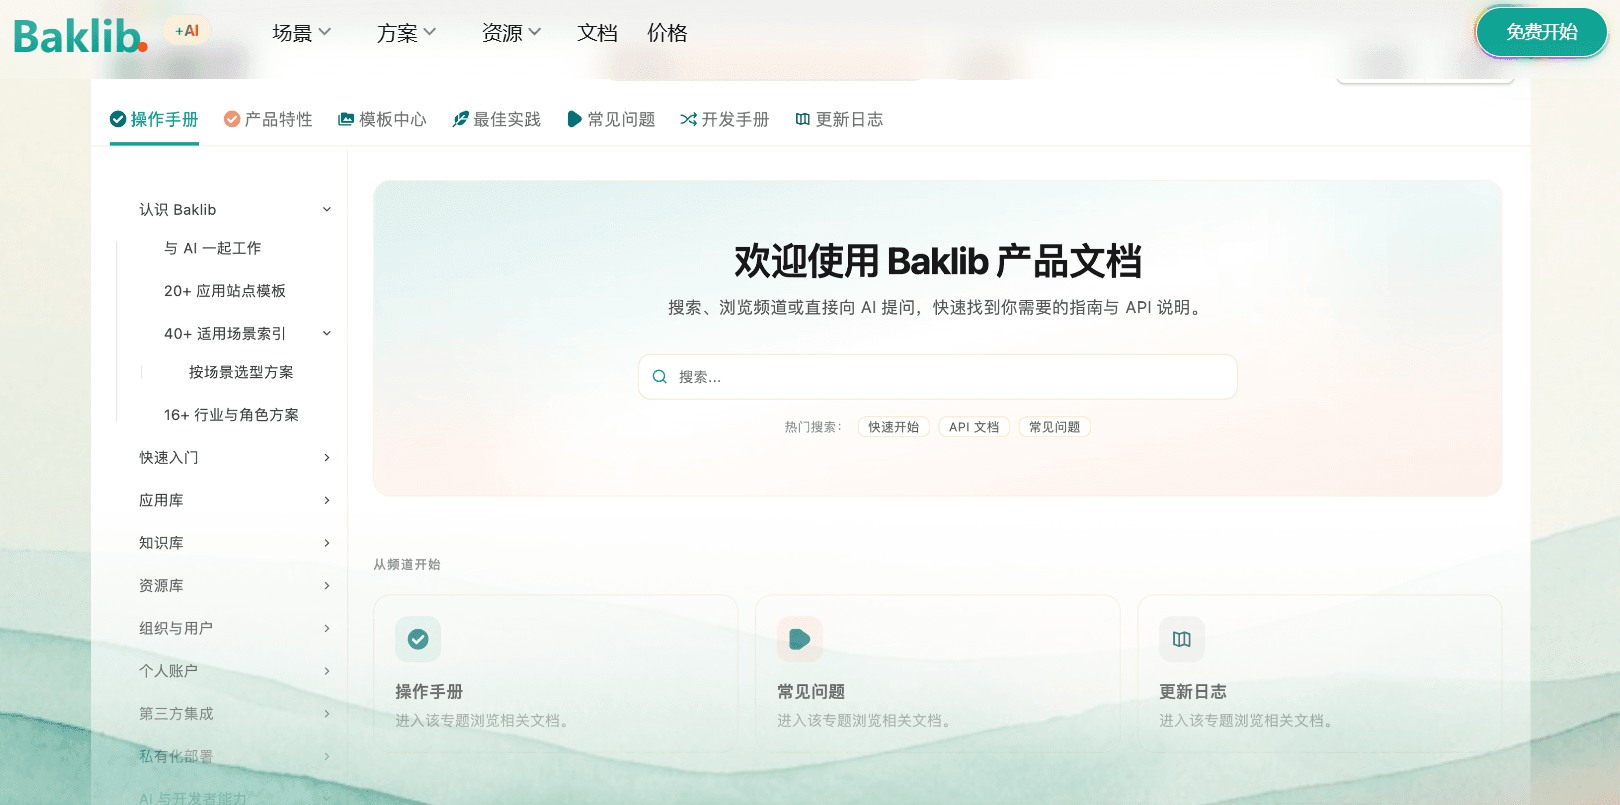Viewport: 1620px width, 805px height.
Task: Open the 操作手册 card via its check icon
Action: [418, 639]
